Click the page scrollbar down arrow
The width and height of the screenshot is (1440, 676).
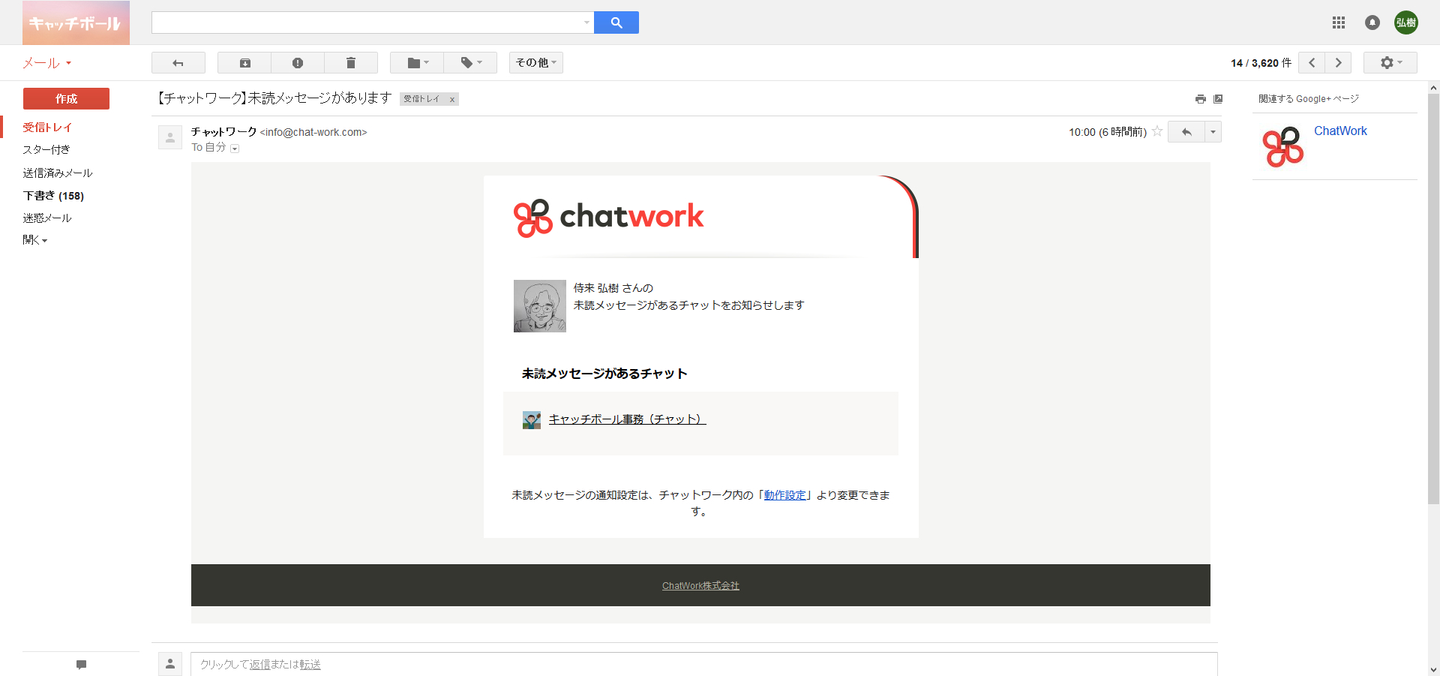[x=1432, y=668]
